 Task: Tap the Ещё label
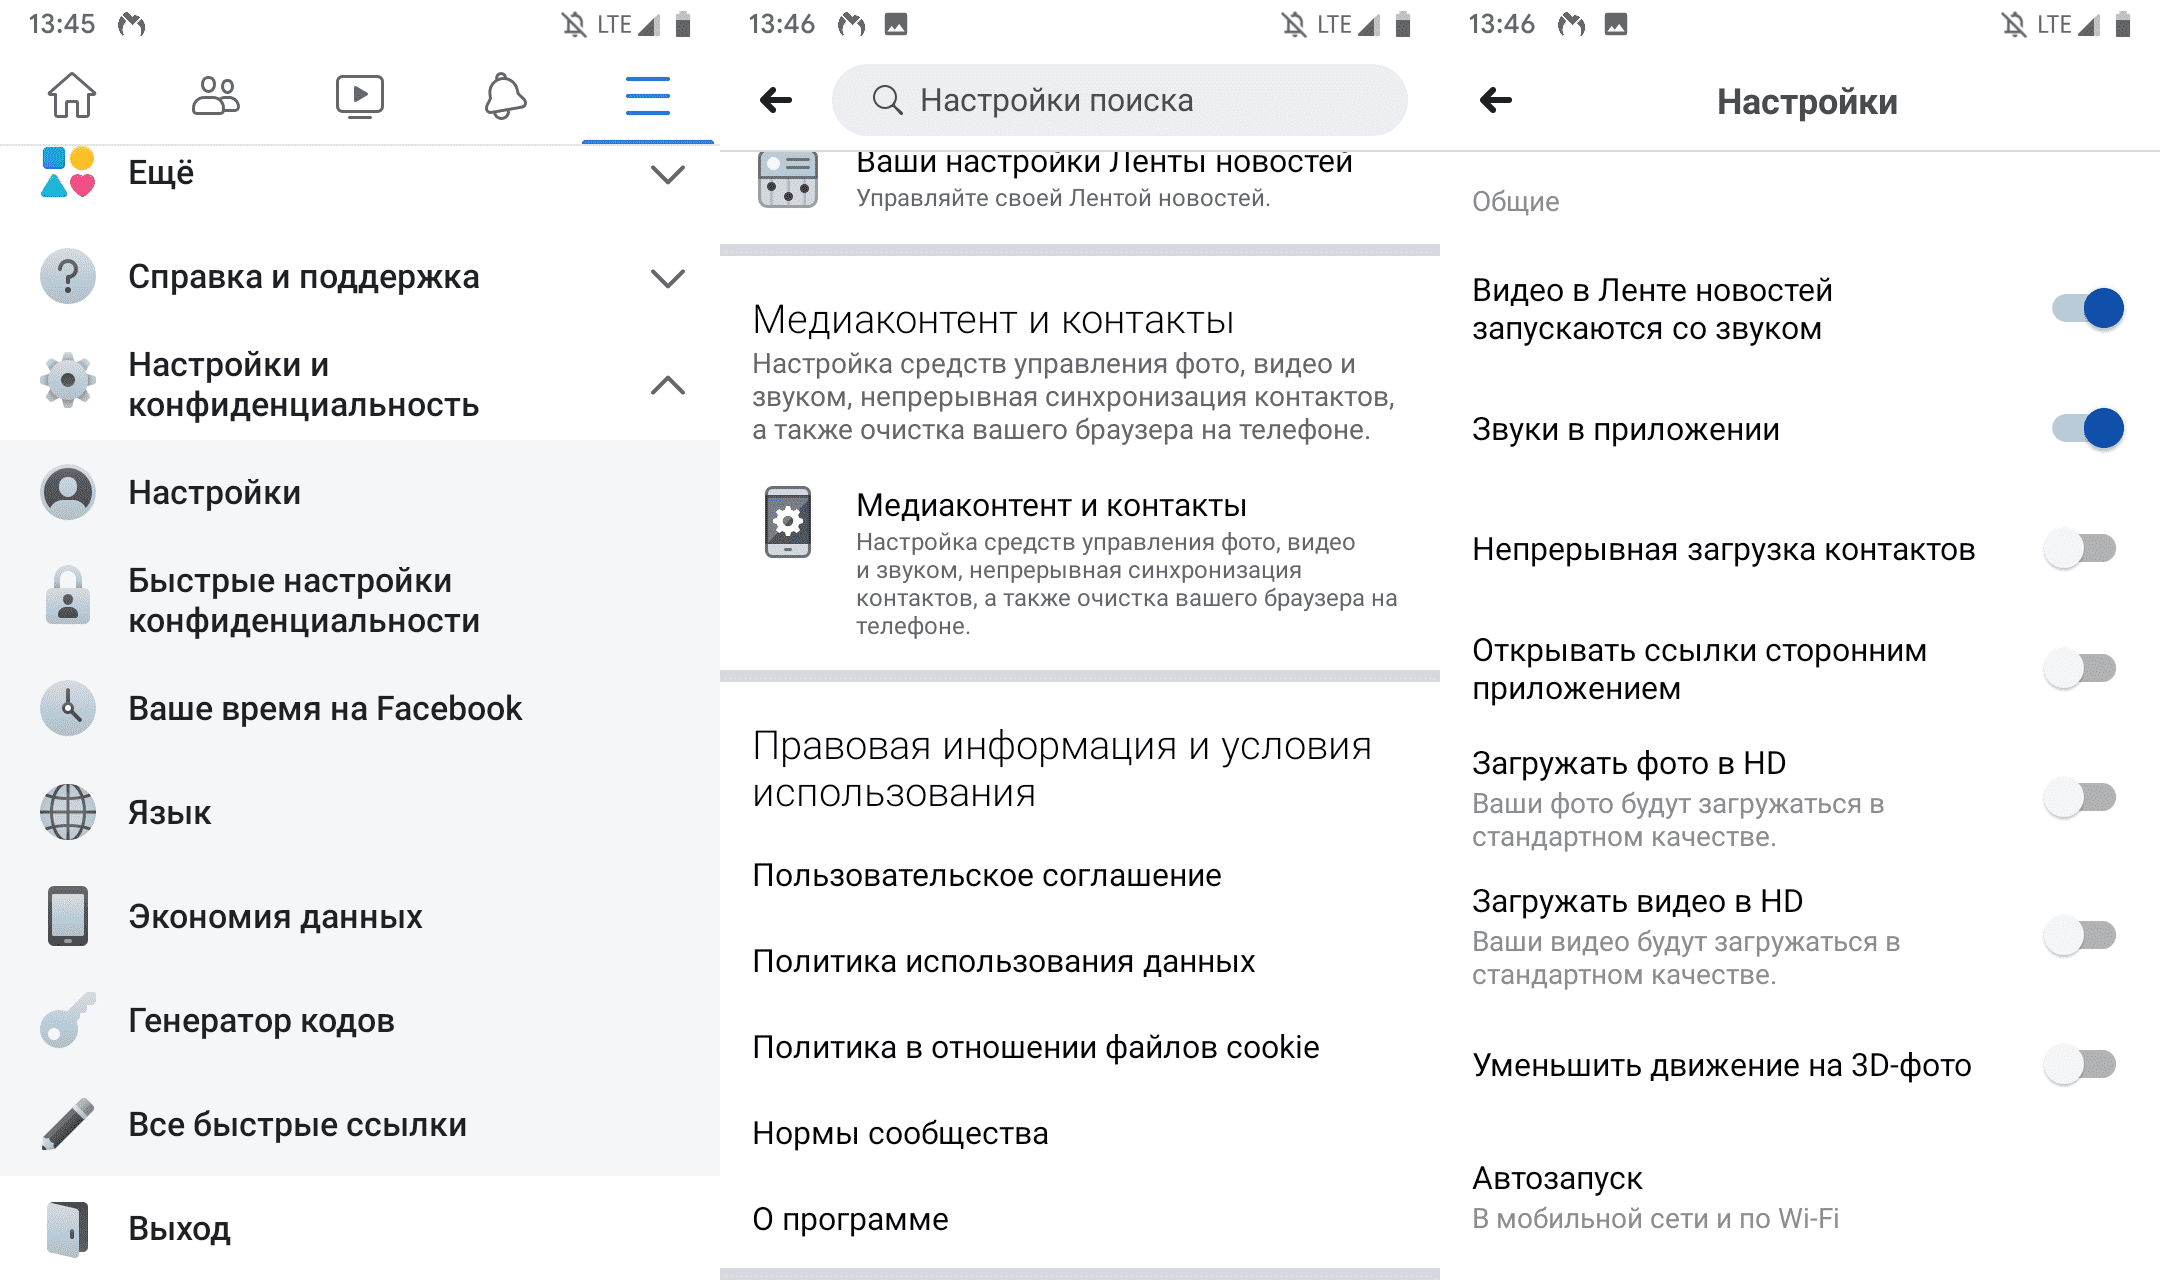tap(161, 173)
